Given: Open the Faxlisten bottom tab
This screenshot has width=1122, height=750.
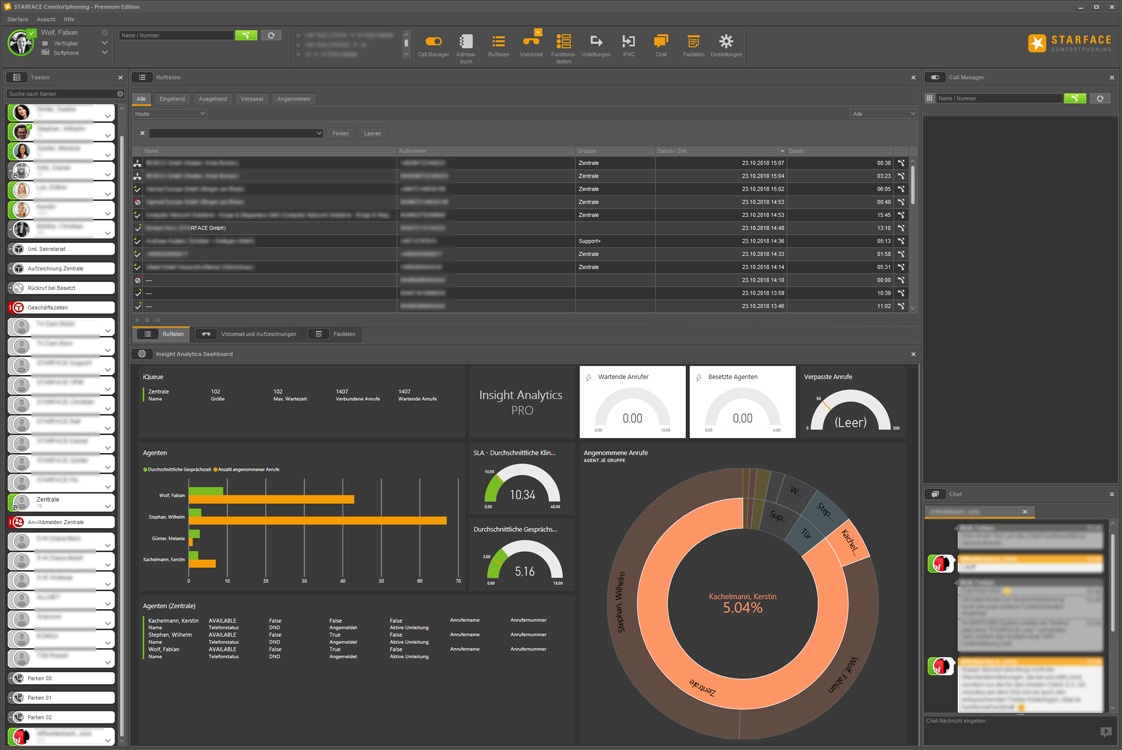Looking at the screenshot, I should tap(335, 334).
